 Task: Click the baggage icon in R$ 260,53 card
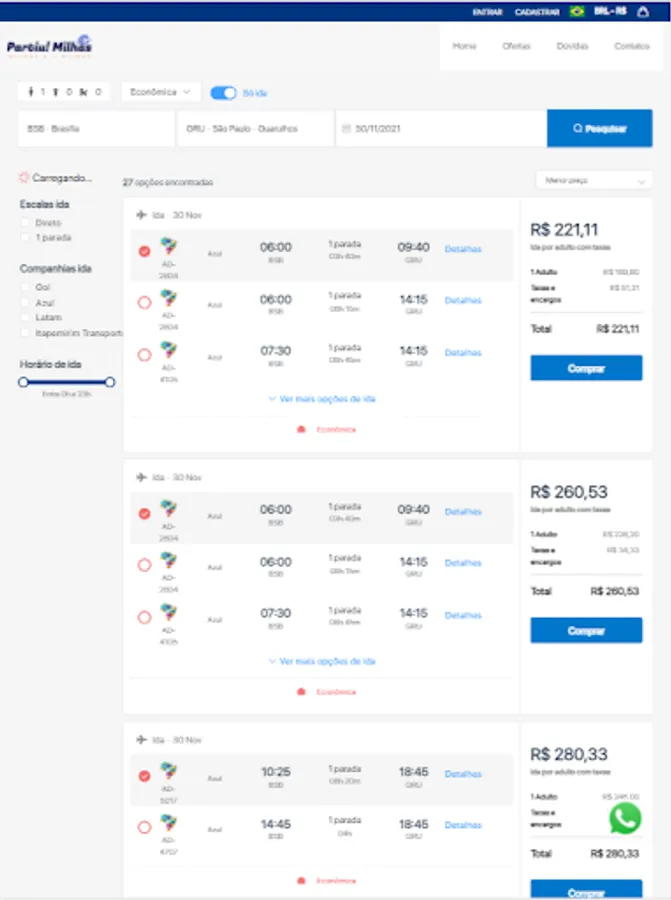[x=301, y=692]
